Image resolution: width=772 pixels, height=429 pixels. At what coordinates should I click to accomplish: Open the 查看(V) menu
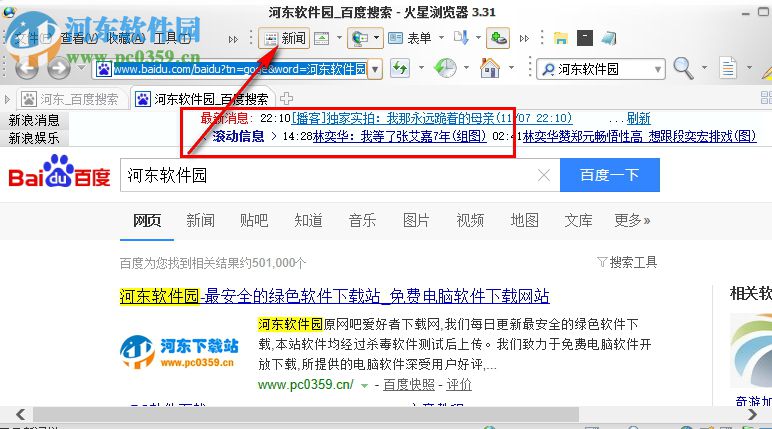(78, 38)
